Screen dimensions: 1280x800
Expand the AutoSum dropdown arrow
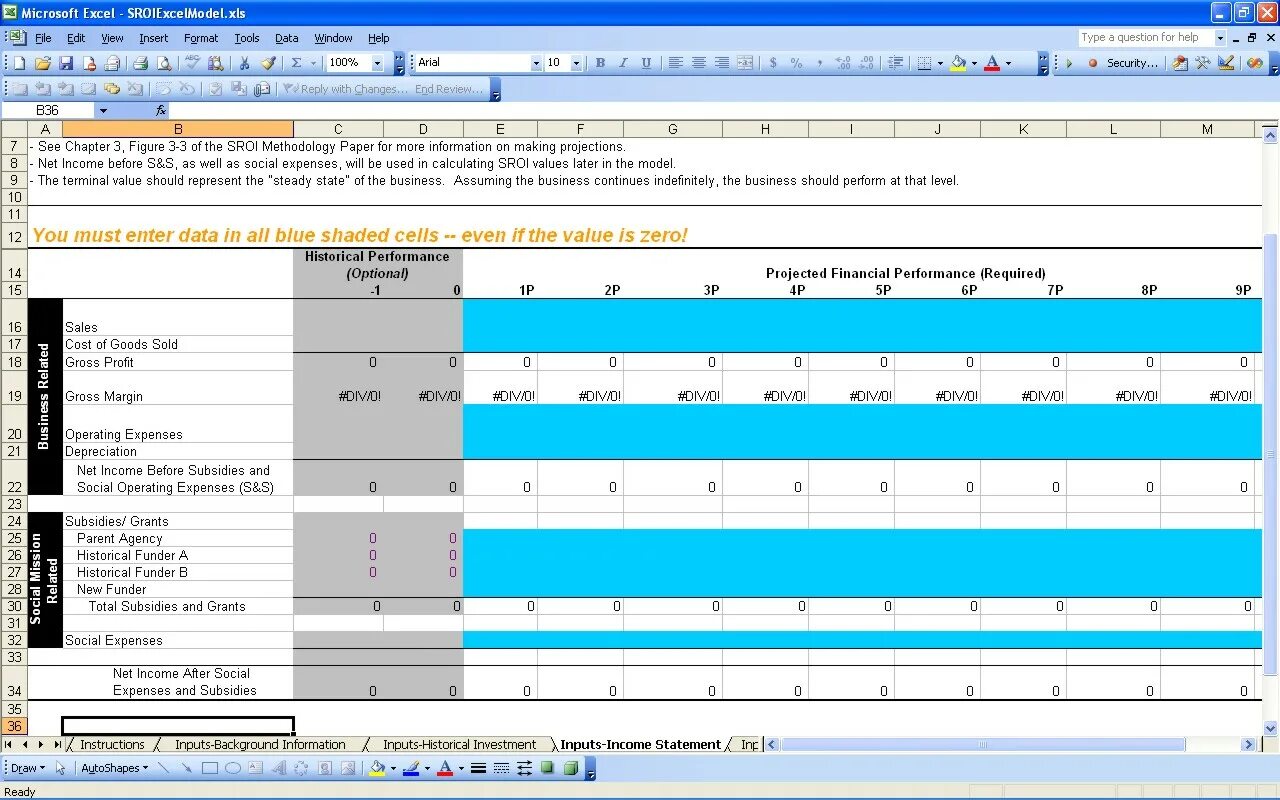[x=312, y=63]
